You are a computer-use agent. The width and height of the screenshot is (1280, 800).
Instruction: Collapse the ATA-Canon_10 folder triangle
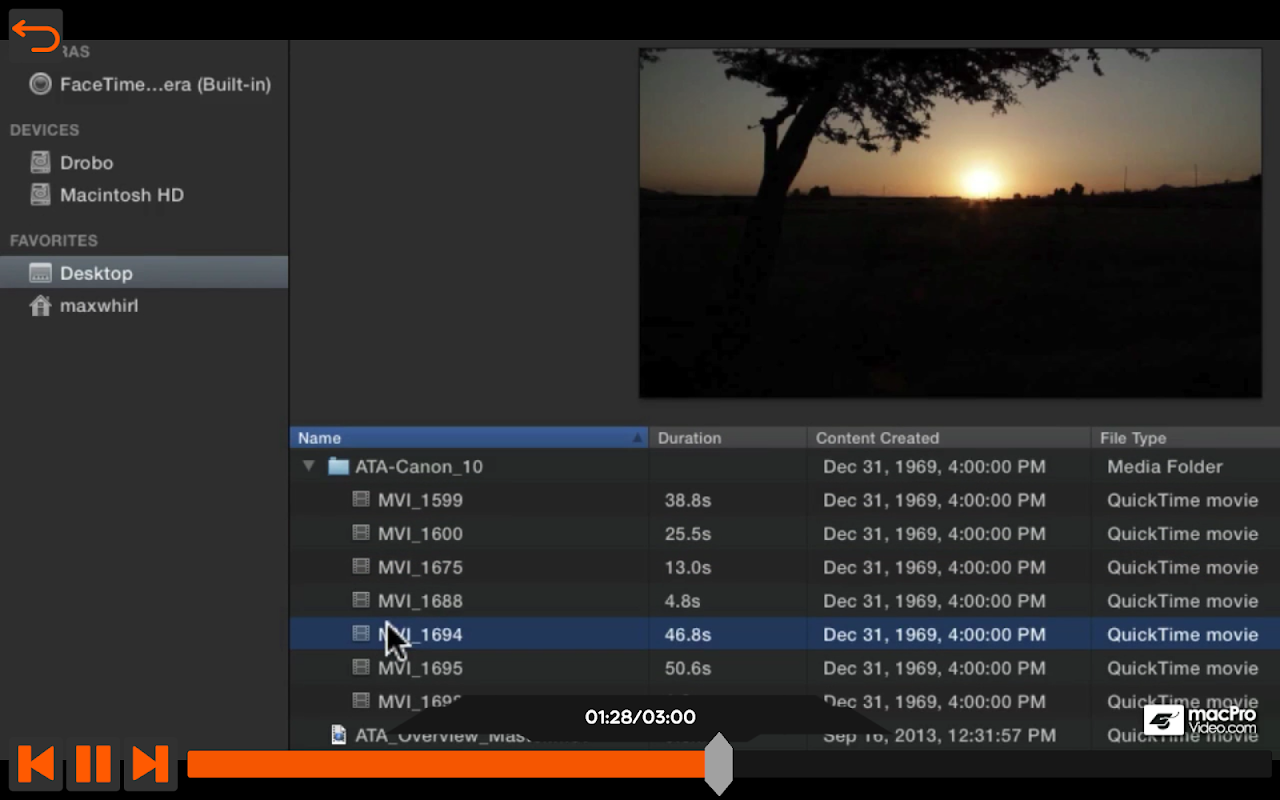coord(309,466)
